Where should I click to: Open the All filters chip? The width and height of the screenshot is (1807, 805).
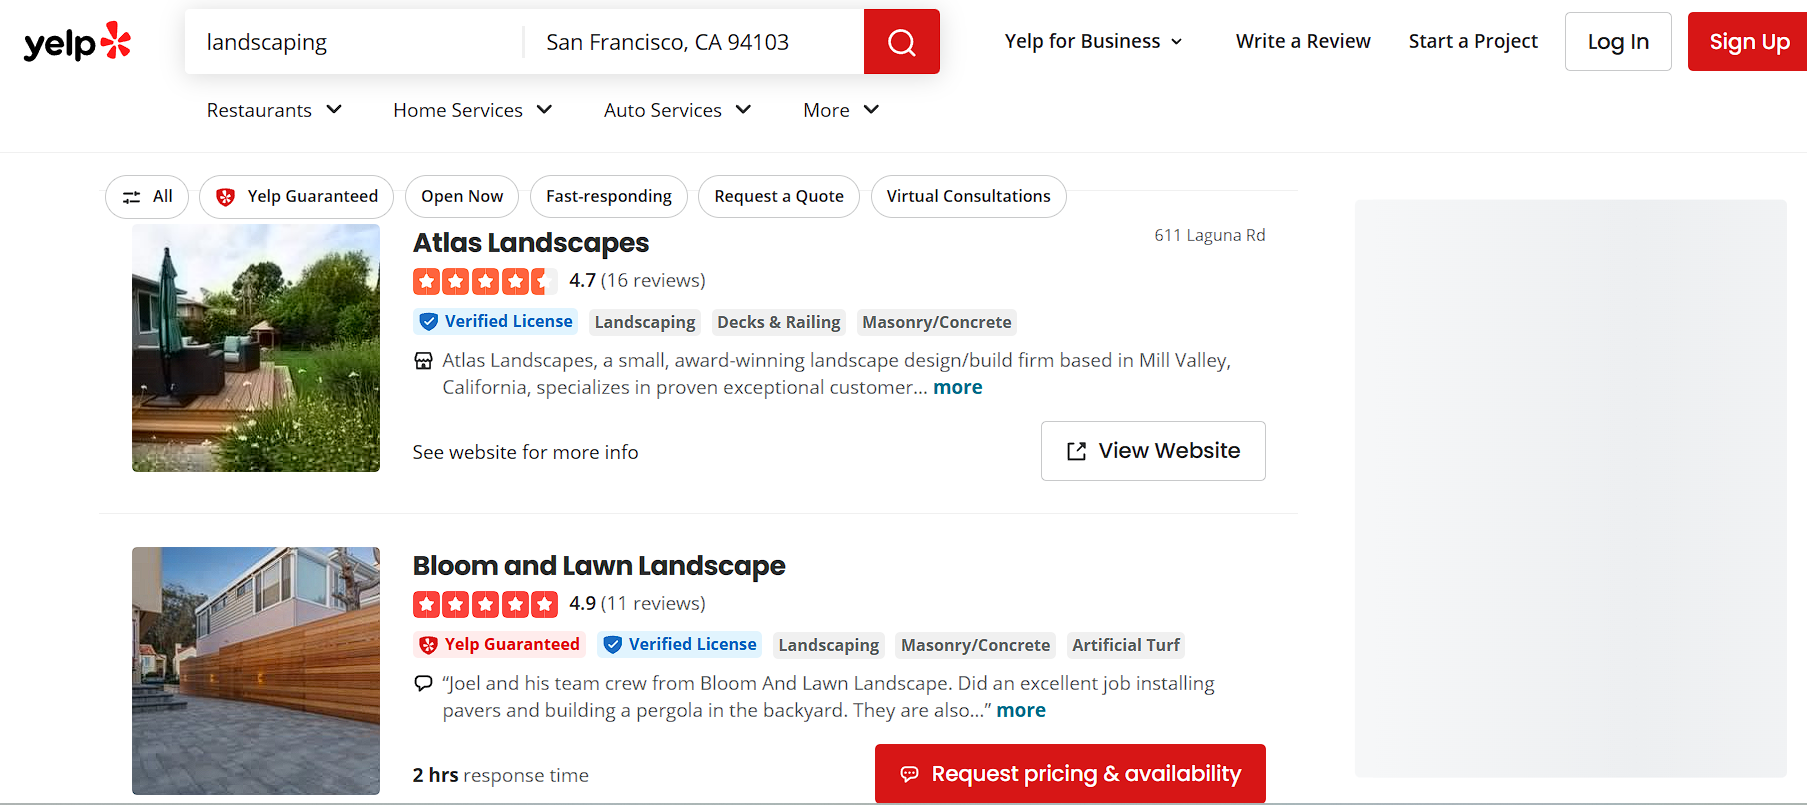point(147,196)
